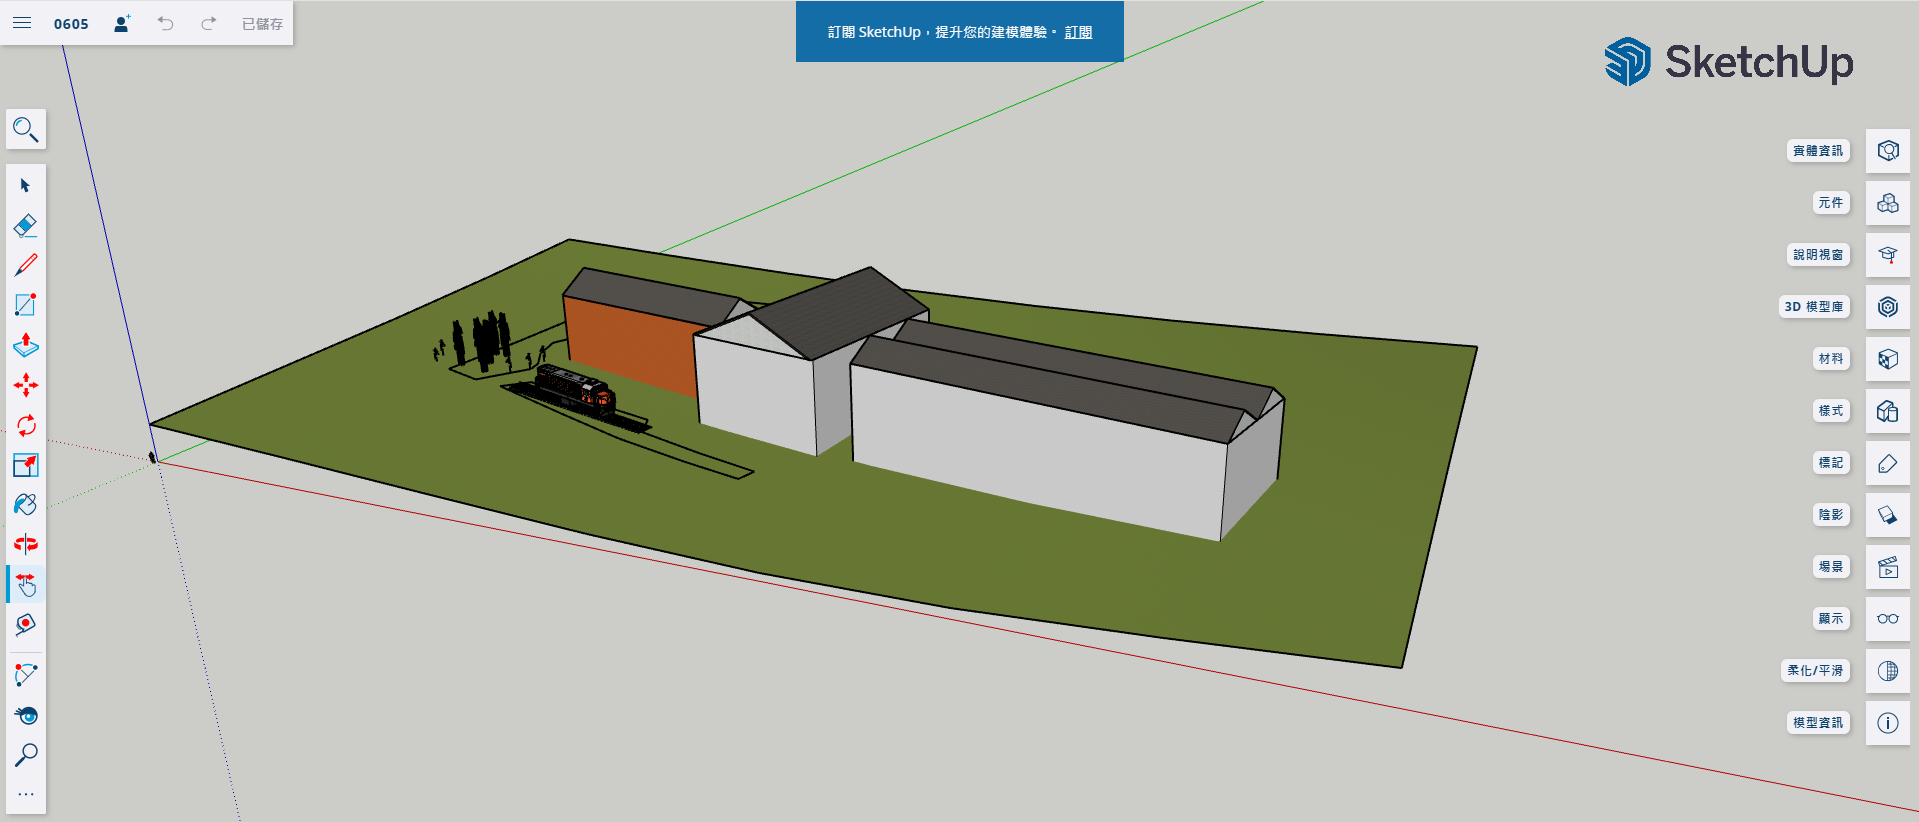
Task: Activate the Paint bucket tool
Action: [26, 505]
